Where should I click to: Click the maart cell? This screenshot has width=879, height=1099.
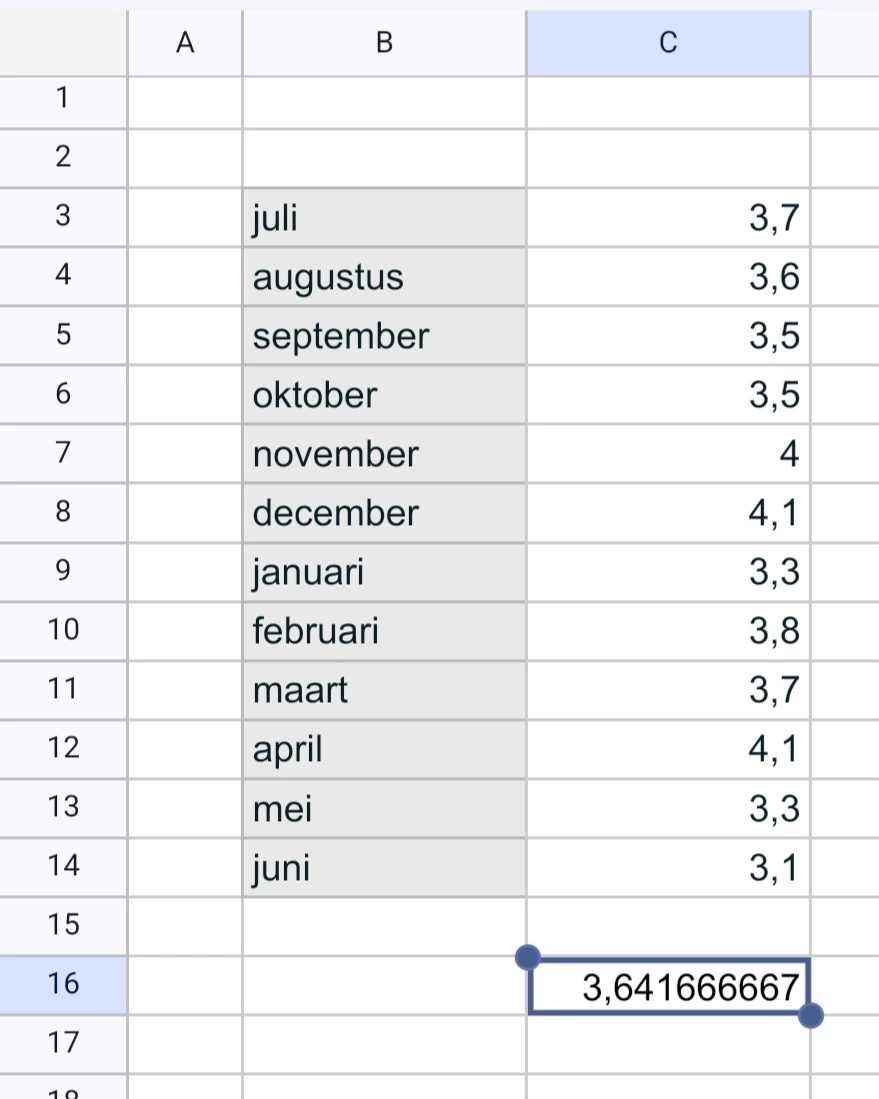(384, 690)
